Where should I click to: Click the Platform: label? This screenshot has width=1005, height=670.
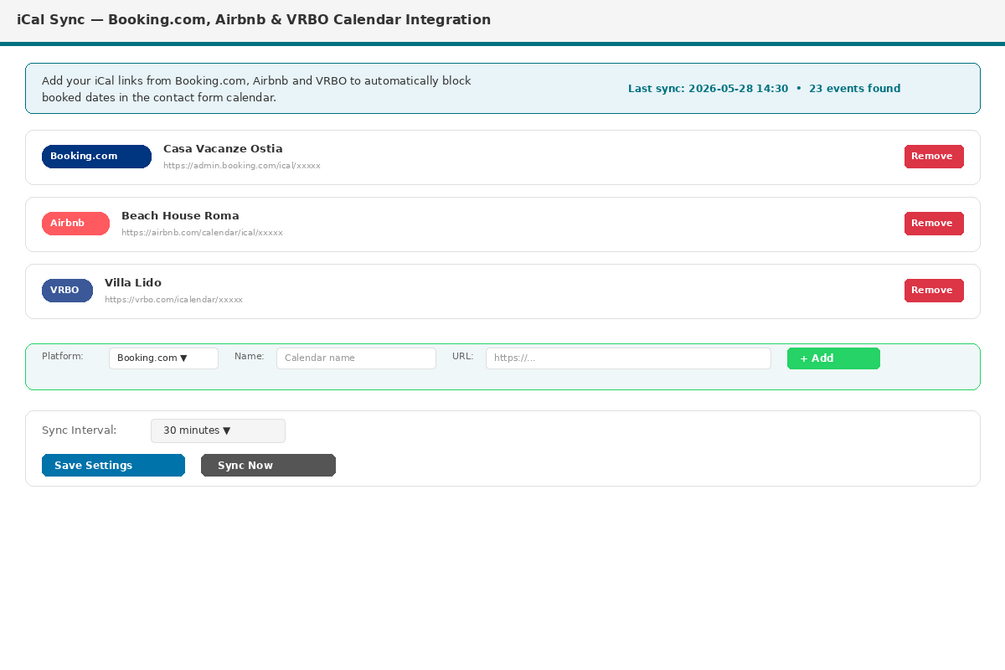(x=62, y=356)
